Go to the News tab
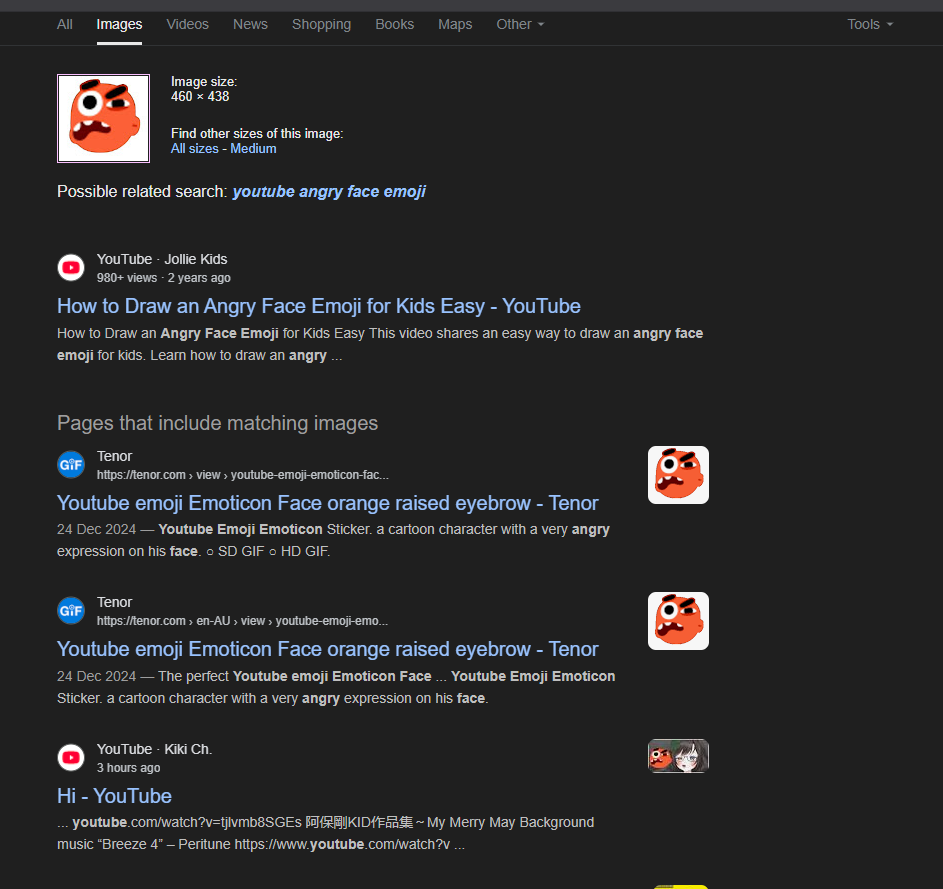Image resolution: width=943 pixels, height=889 pixels. click(x=250, y=24)
